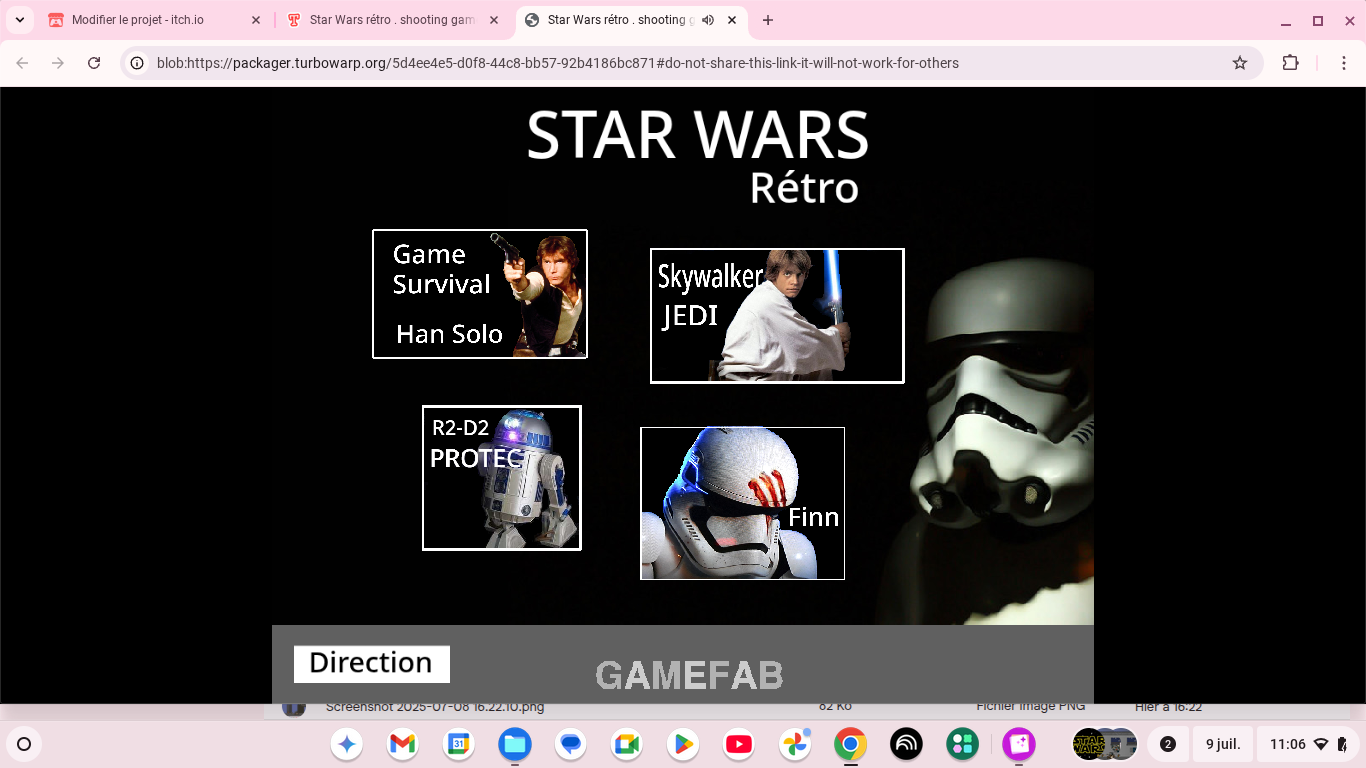
Task: Open the Star Wars screenshot thumbnails in the shelf holding area
Action: pyautogui.click(x=1105, y=744)
